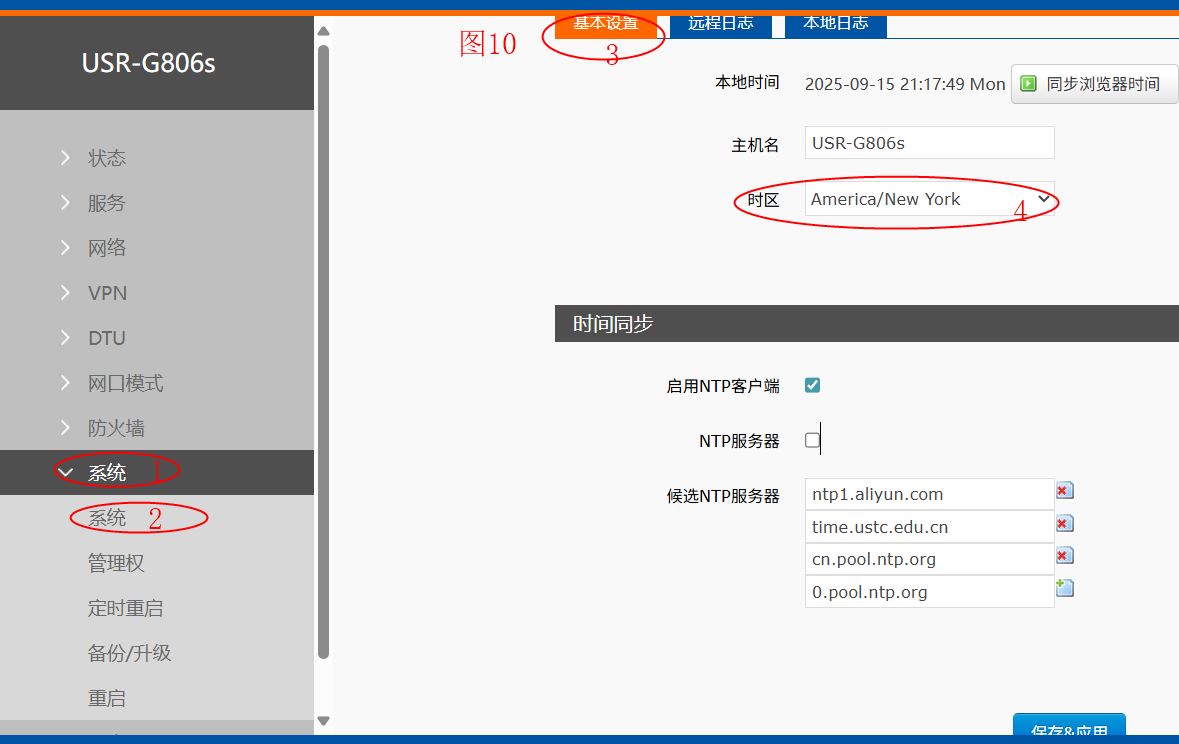Image resolution: width=1179 pixels, height=744 pixels.
Task: Open the 管理权 submenu item
Action: click(116, 563)
